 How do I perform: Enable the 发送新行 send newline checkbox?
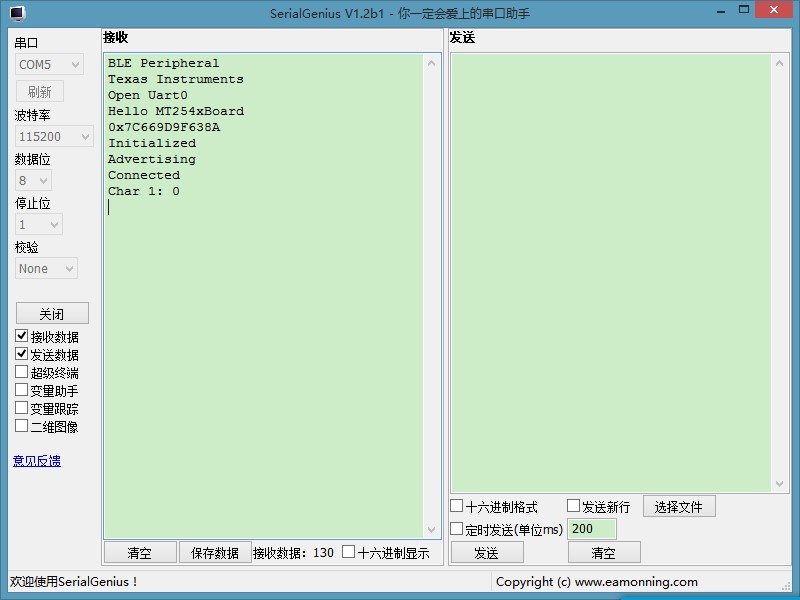pyautogui.click(x=573, y=506)
